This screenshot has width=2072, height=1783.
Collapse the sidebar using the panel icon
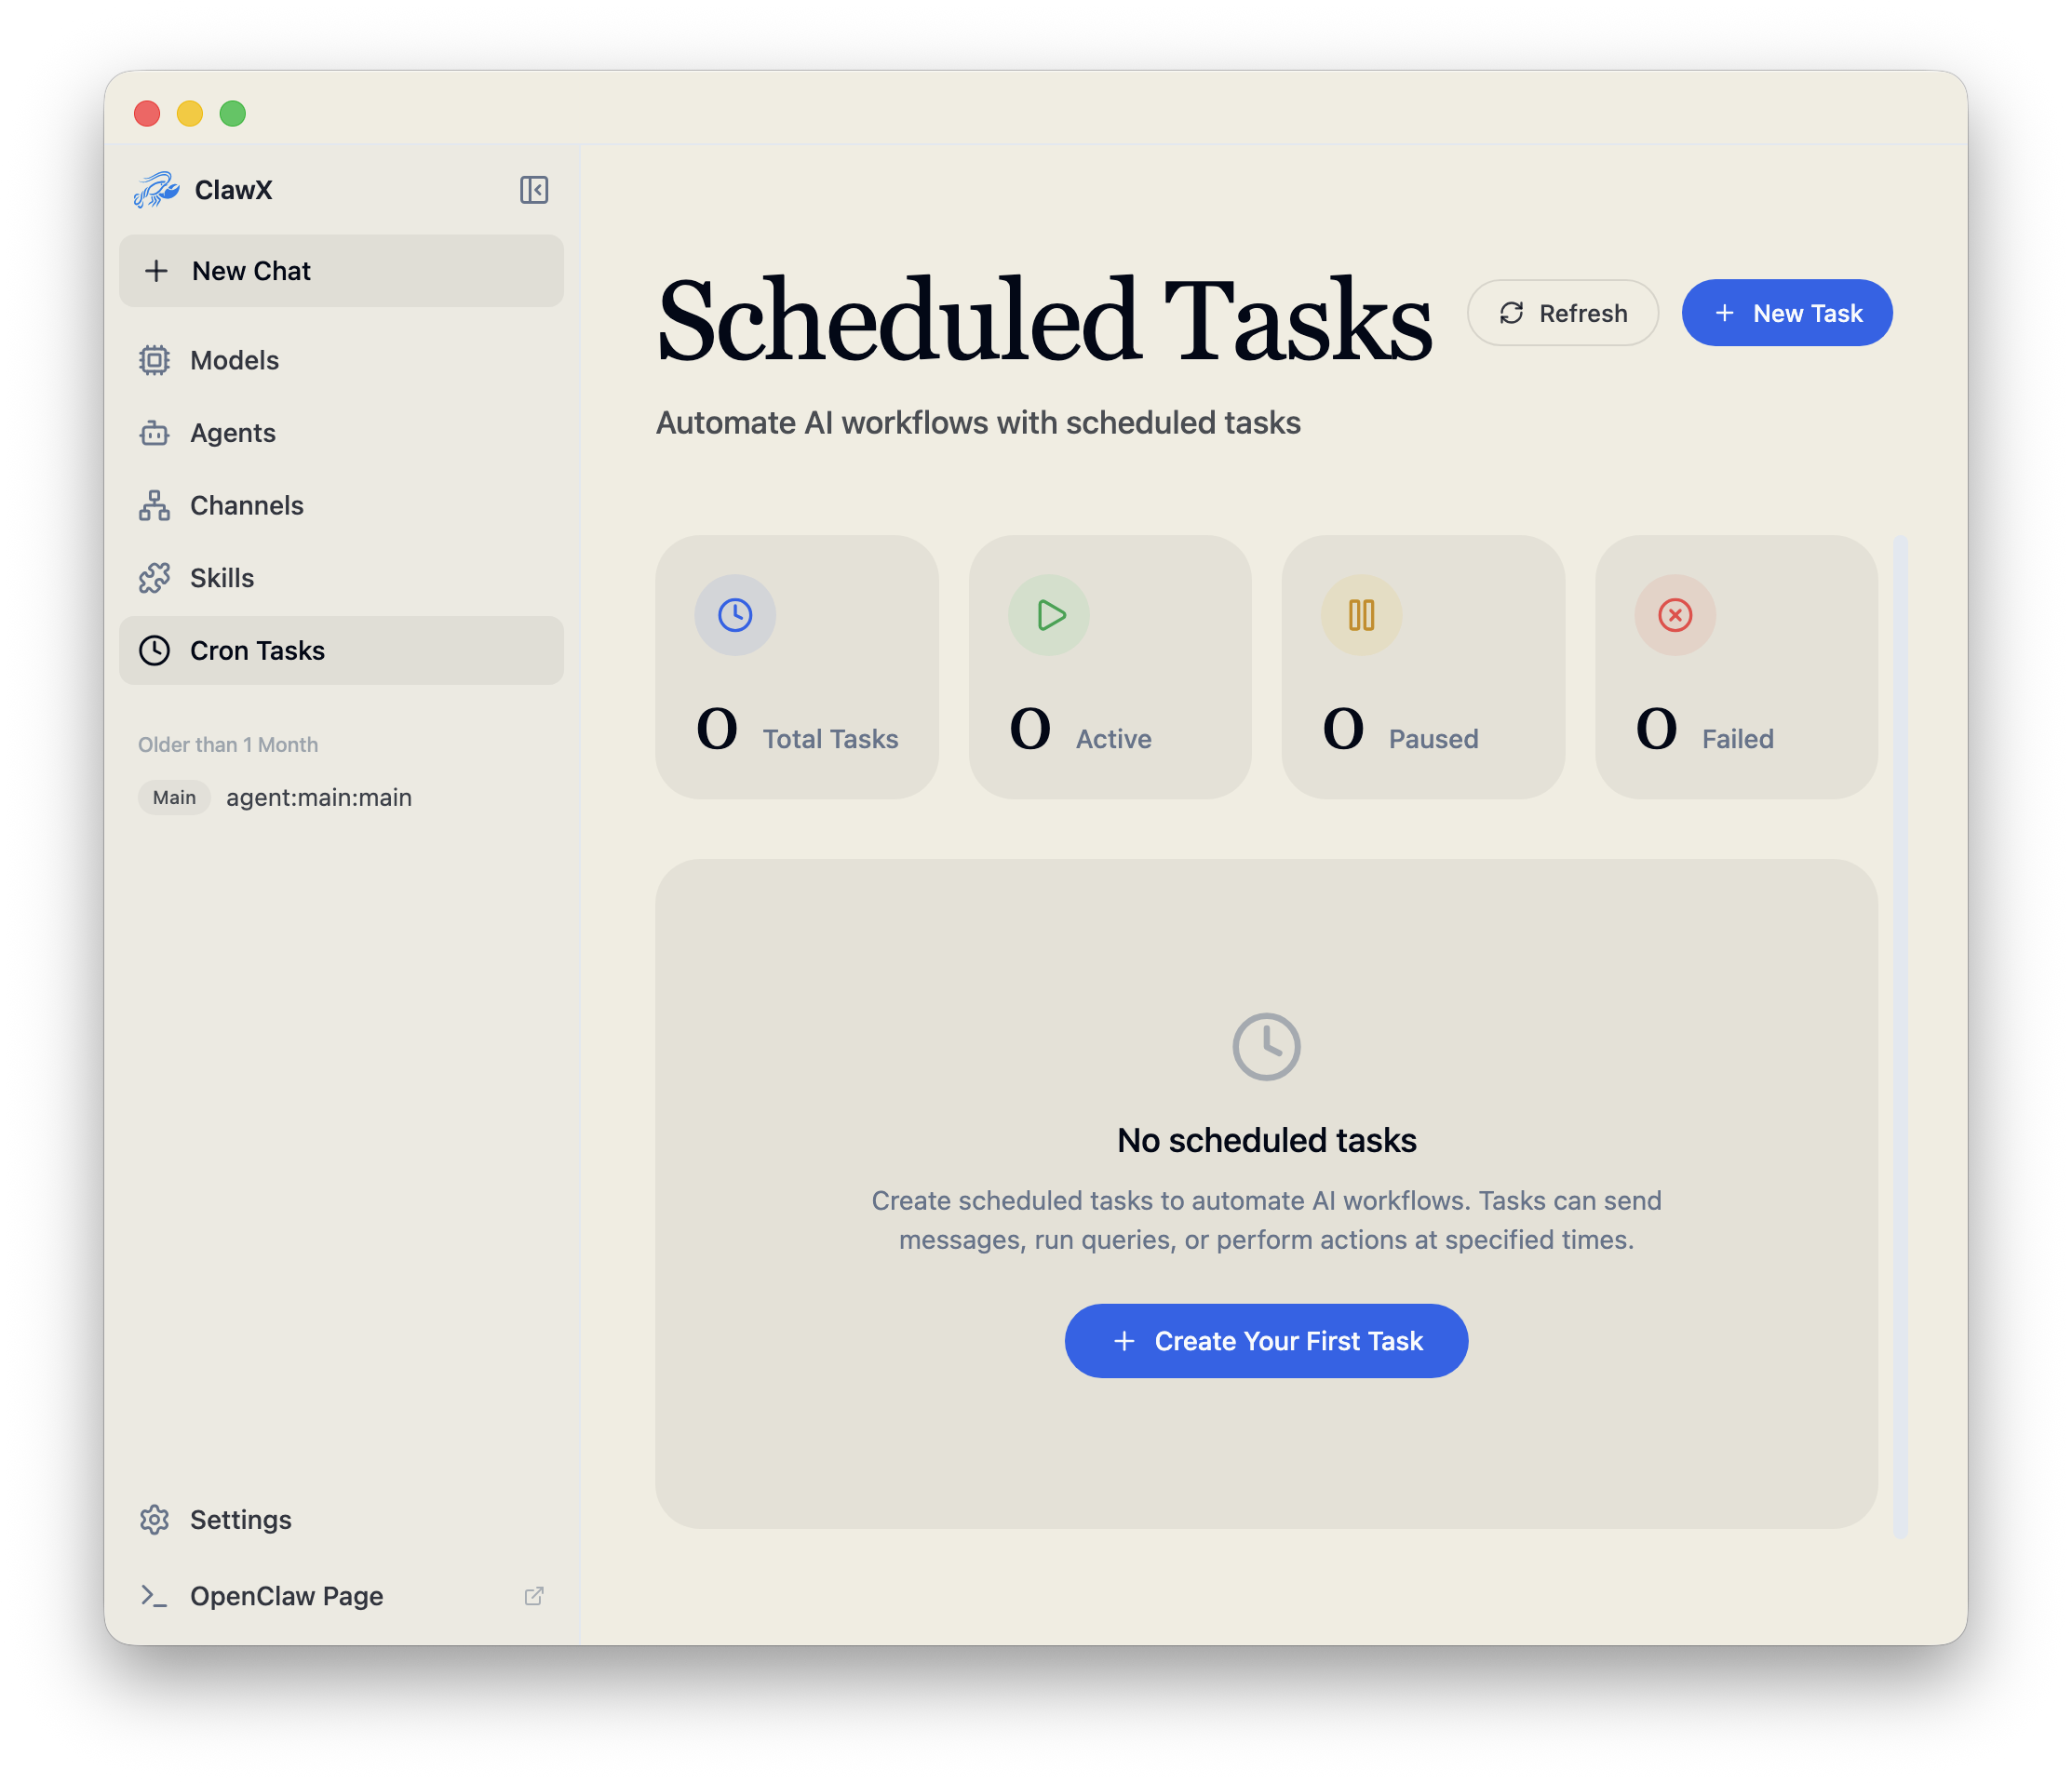(x=533, y=190)
